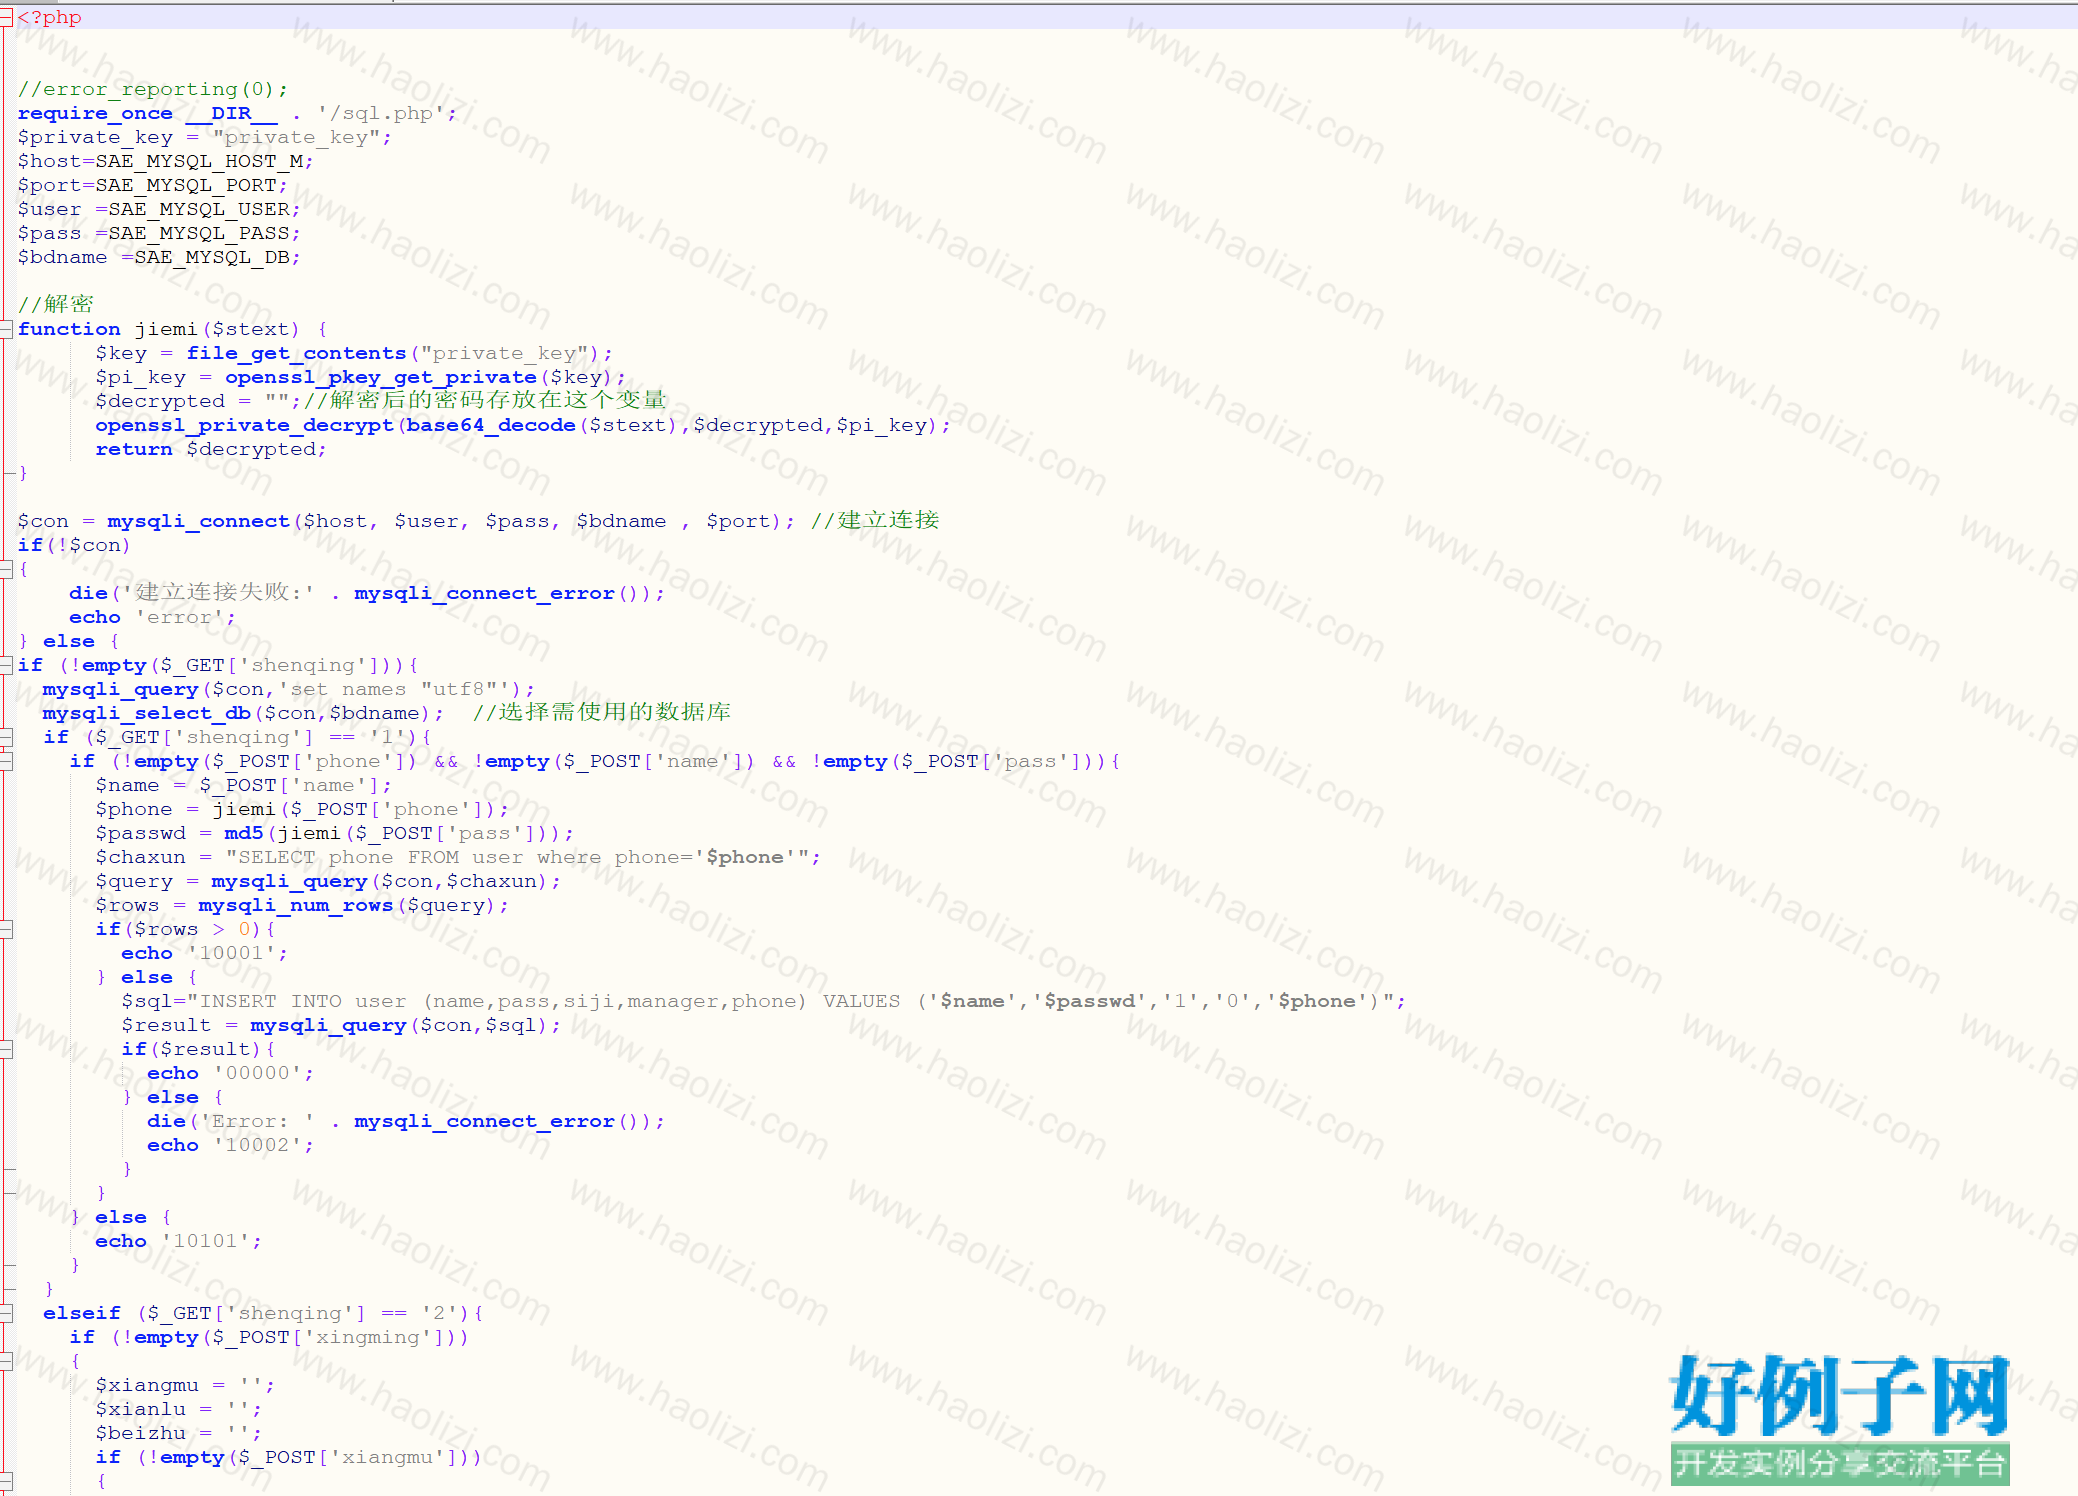Collapse fold brace below if (!empty($_POST['xingming']))
2078x1496 pixels.
click(6, 1361)
